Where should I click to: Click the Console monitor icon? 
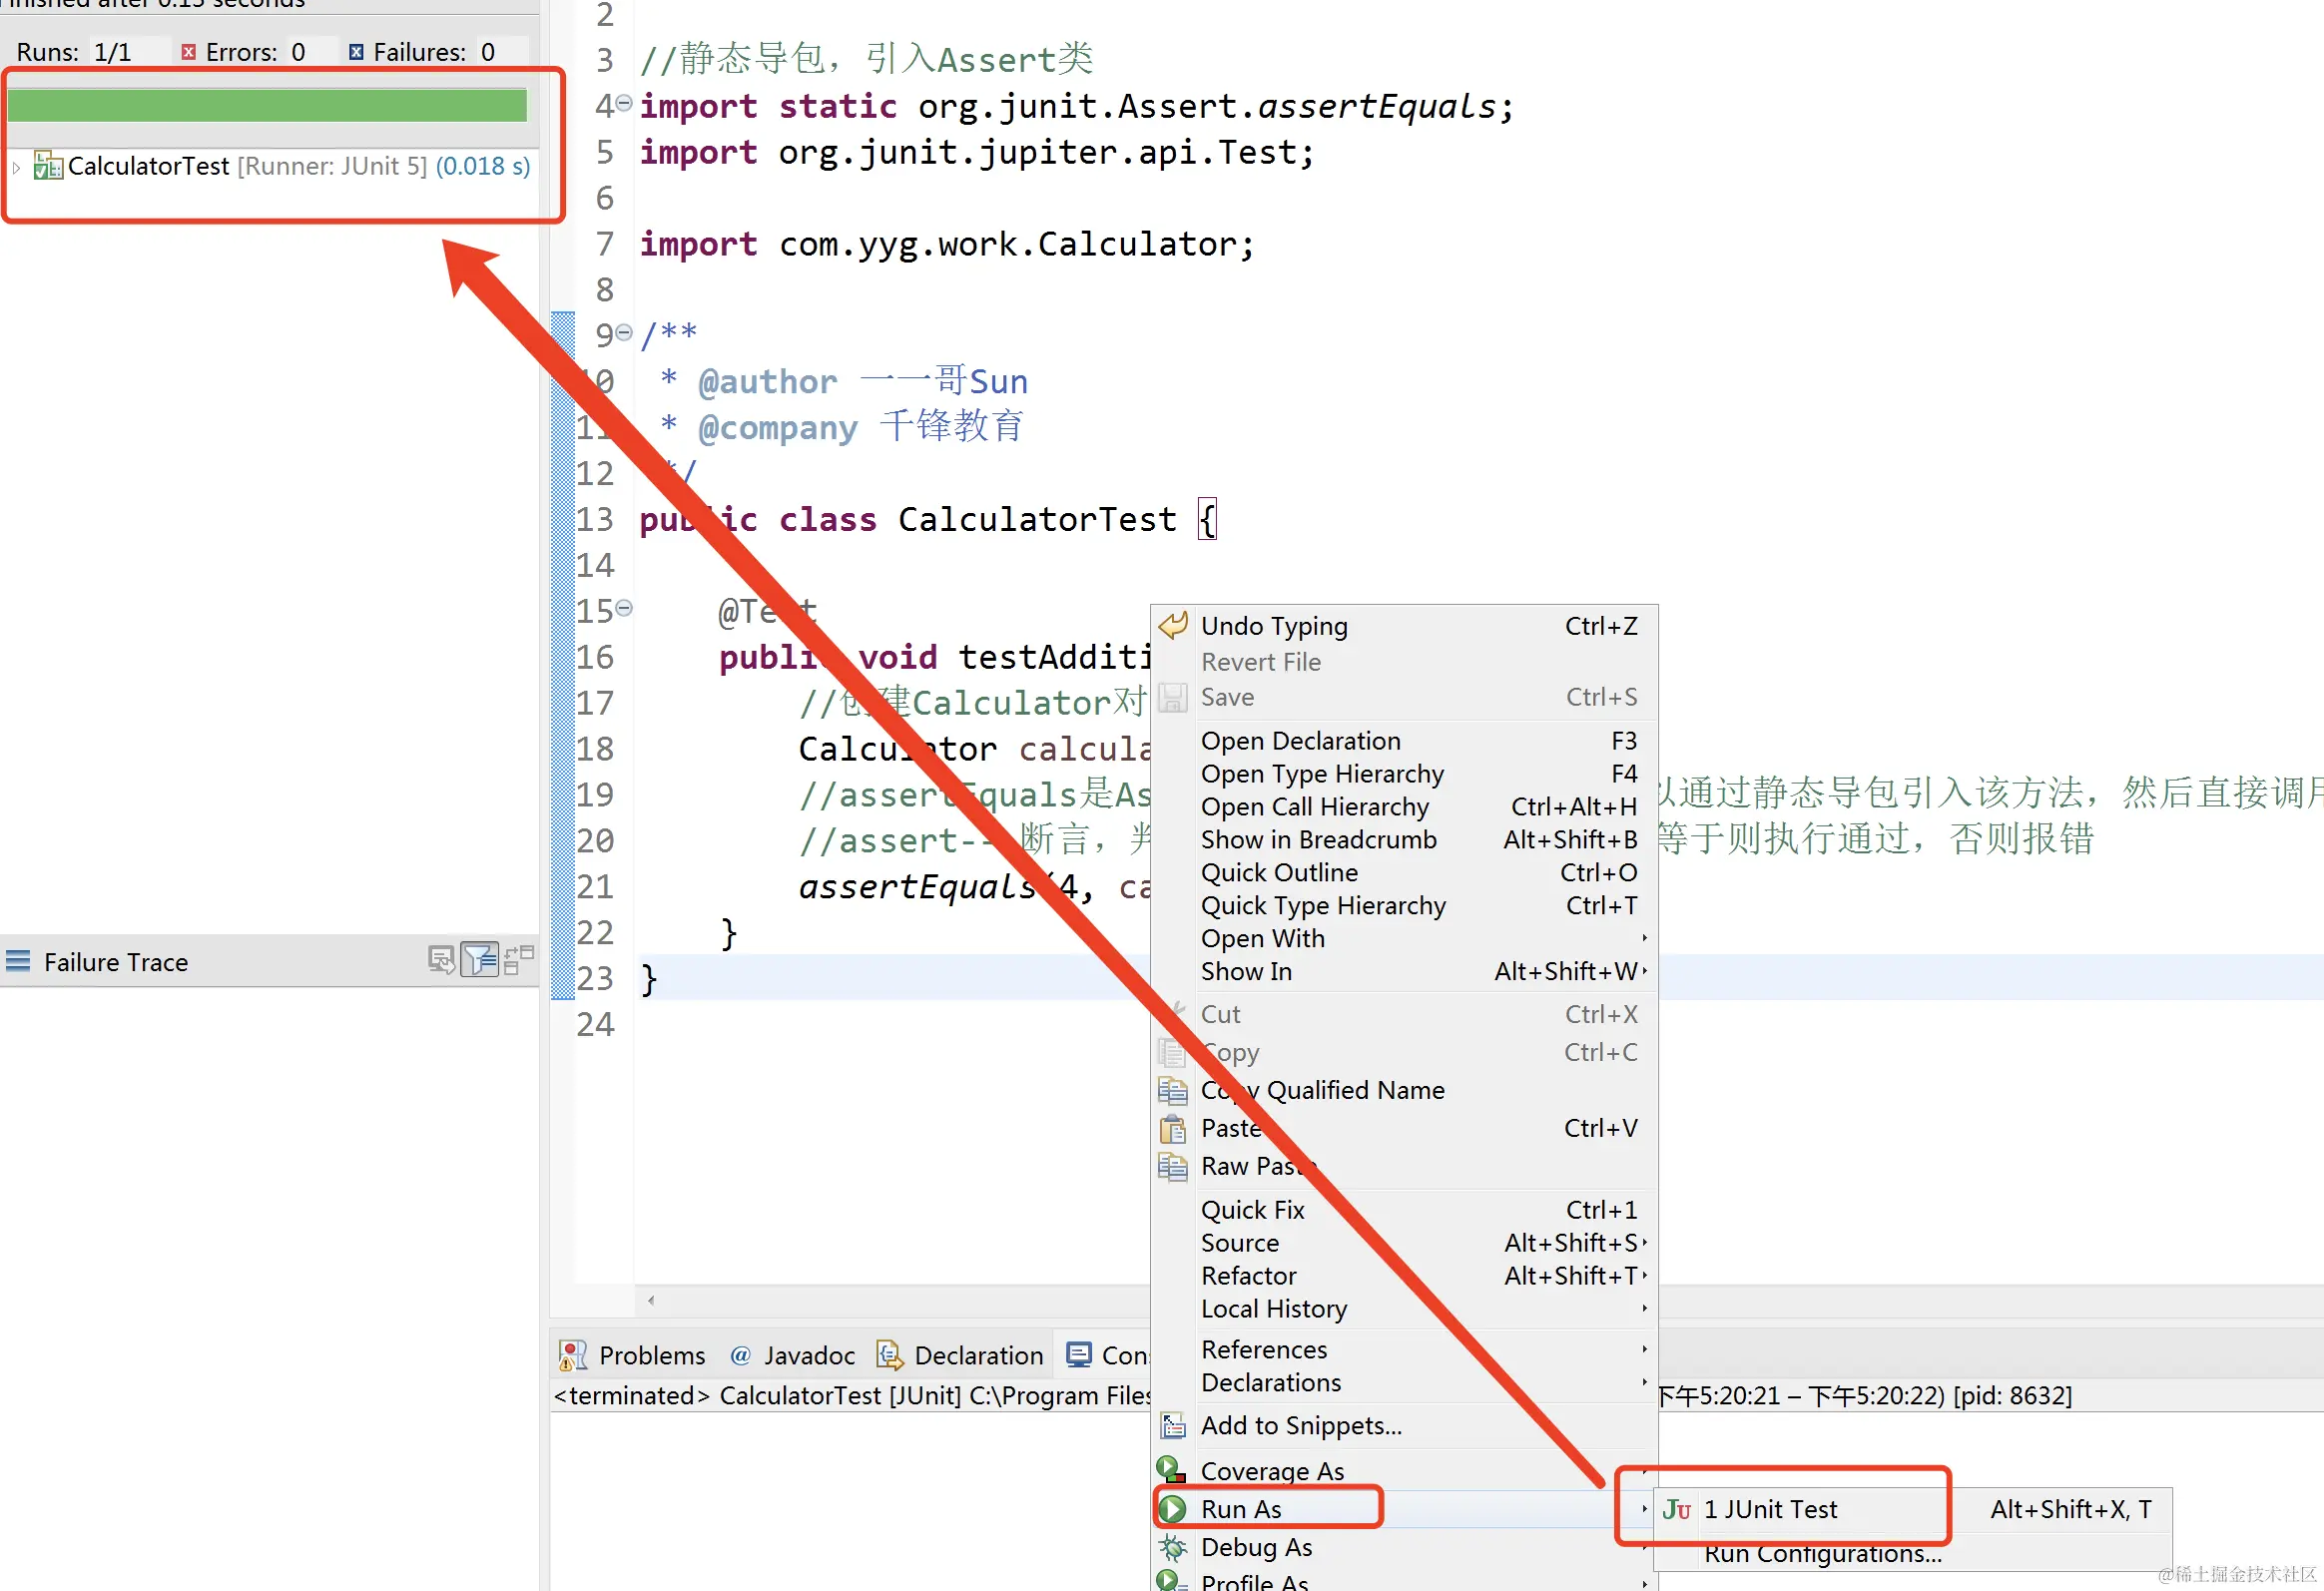click(x=1079, y=1355)
